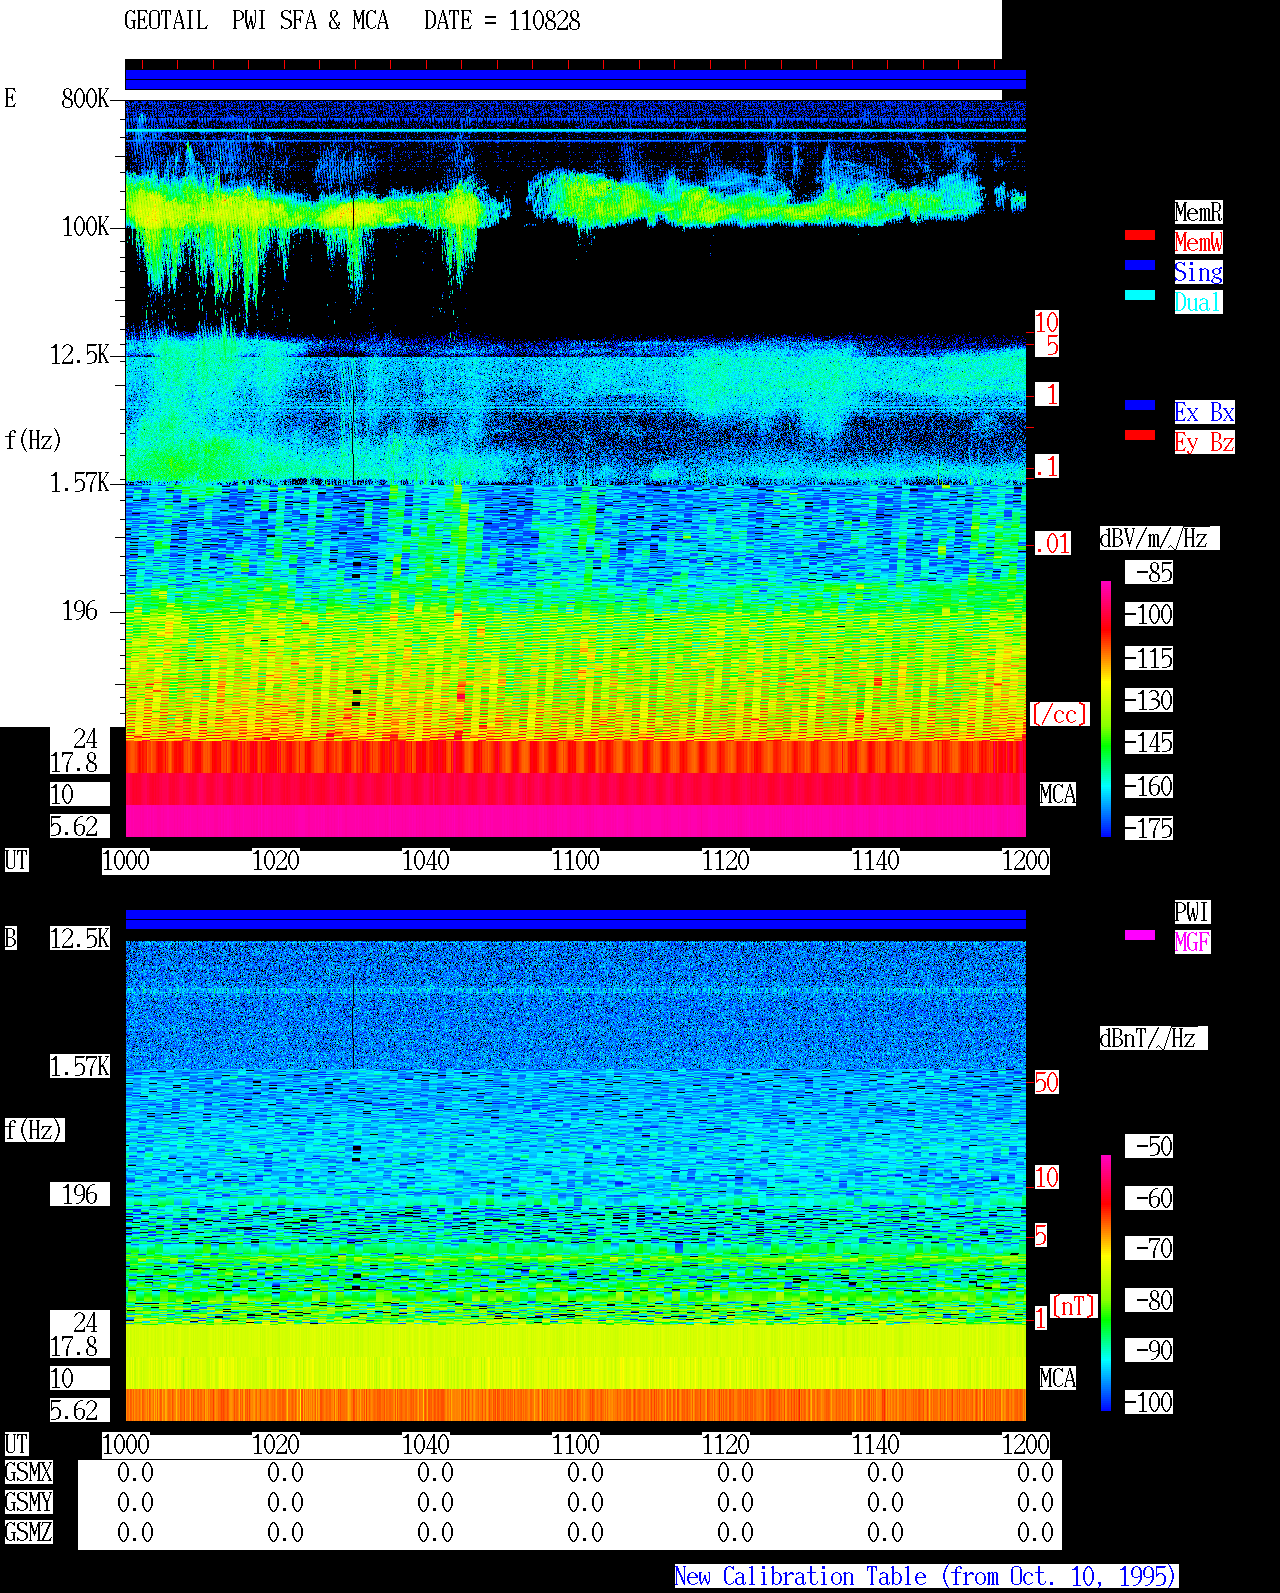This screenshot has height=1593, width=1280.
Task: Click the MCA label beside B panel
Action: click(1058, 1378)
